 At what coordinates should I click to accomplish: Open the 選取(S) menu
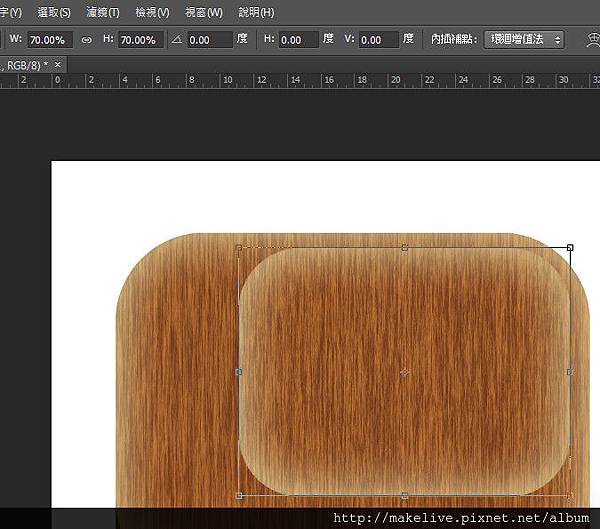point(54,13)
